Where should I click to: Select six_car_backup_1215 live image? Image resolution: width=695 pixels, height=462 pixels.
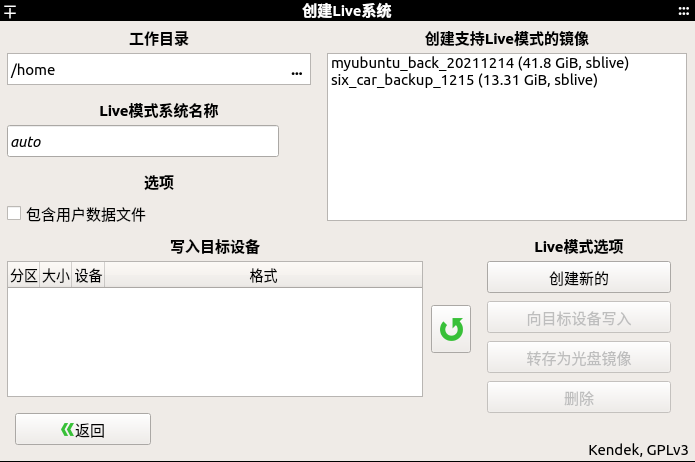(x=464, y=80)
